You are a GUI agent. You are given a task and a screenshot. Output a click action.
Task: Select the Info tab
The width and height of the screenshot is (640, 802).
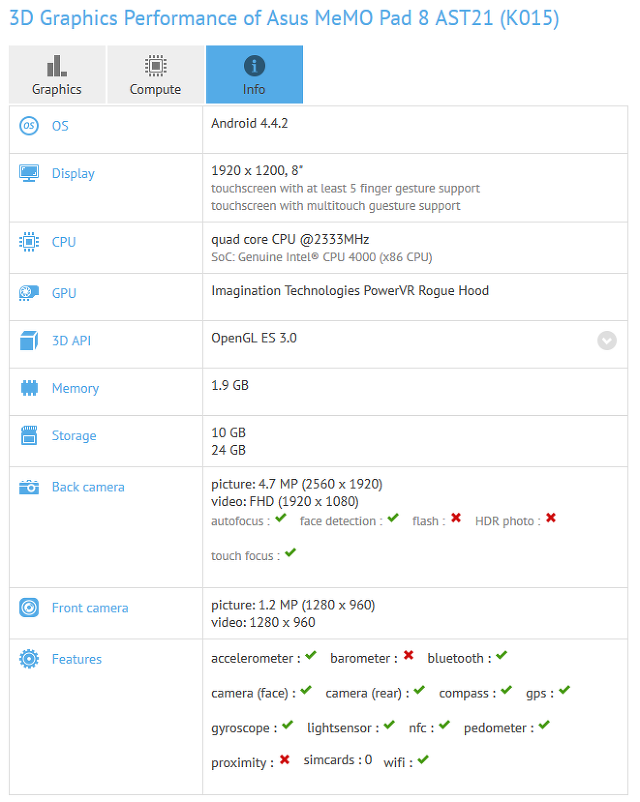(254, 74)
